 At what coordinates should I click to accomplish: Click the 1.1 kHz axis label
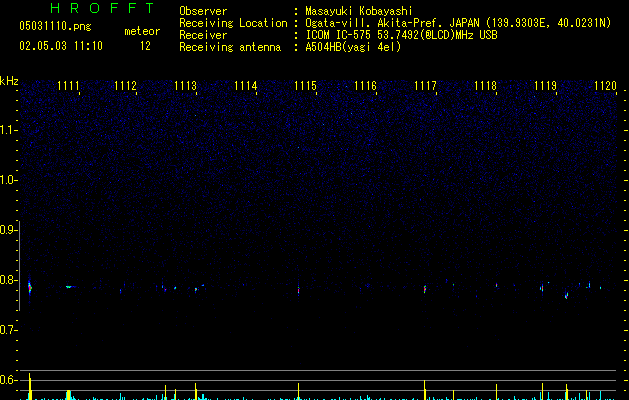(x=7, y=130)
